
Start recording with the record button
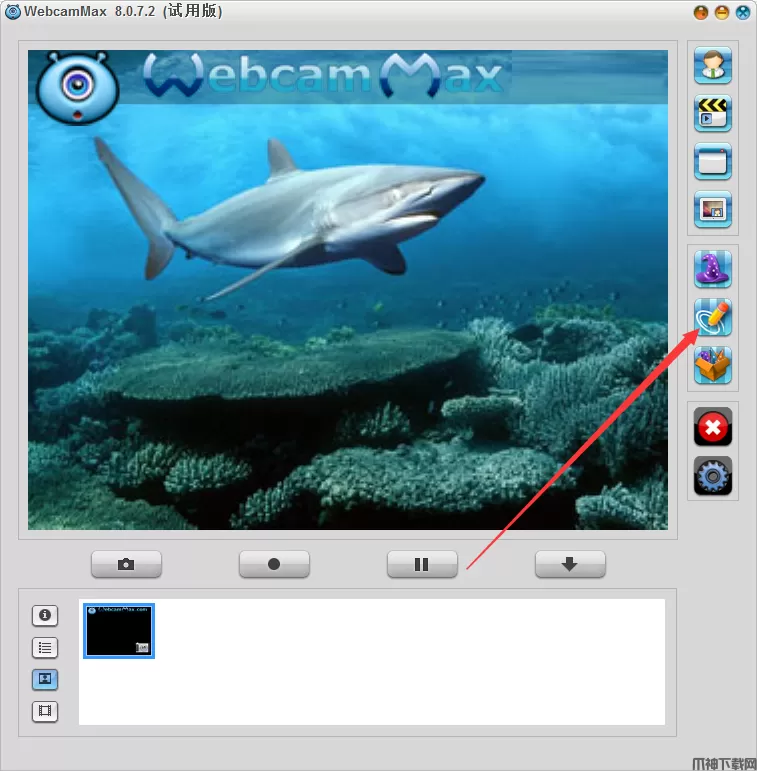point(274,564)
